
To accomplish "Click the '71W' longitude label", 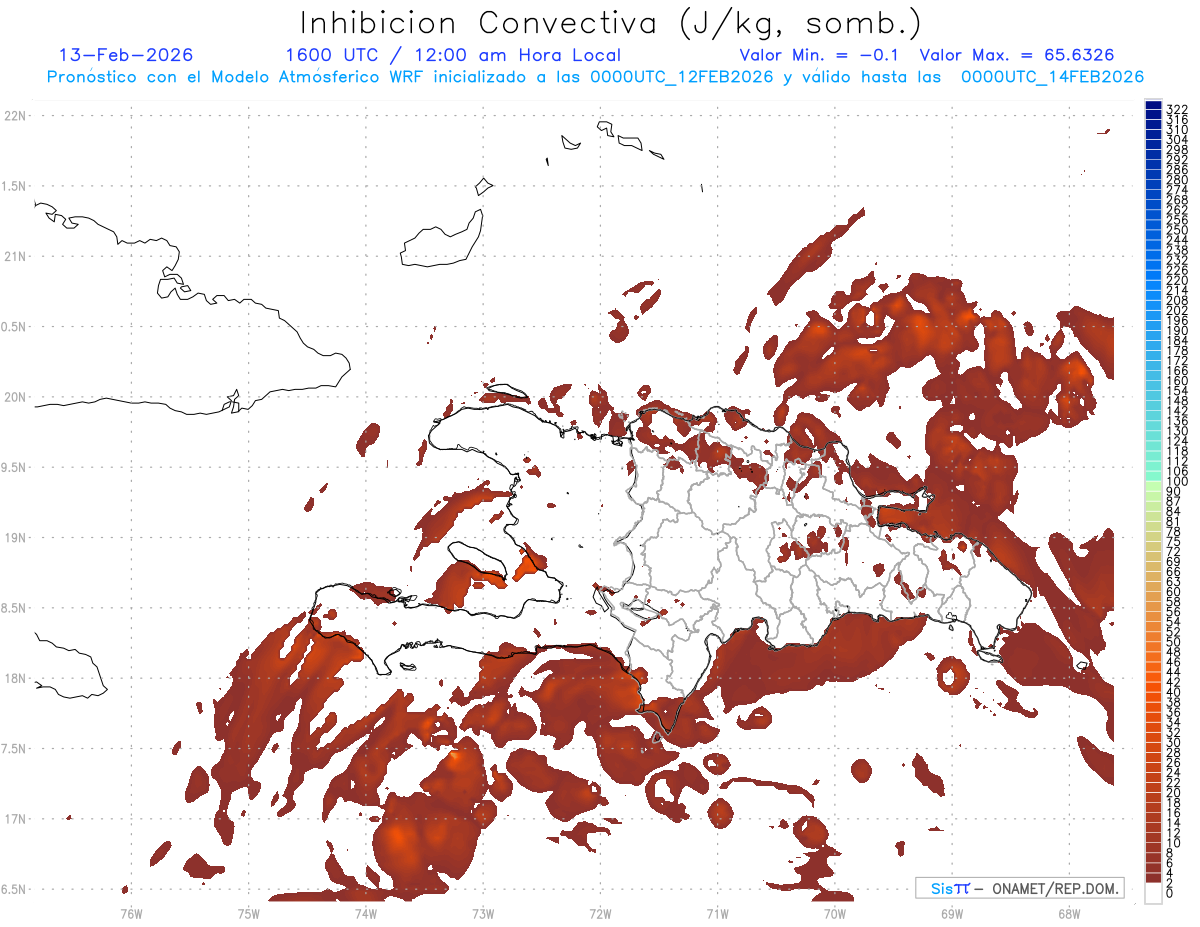I will pyautogui.click(x=717, y=913).
